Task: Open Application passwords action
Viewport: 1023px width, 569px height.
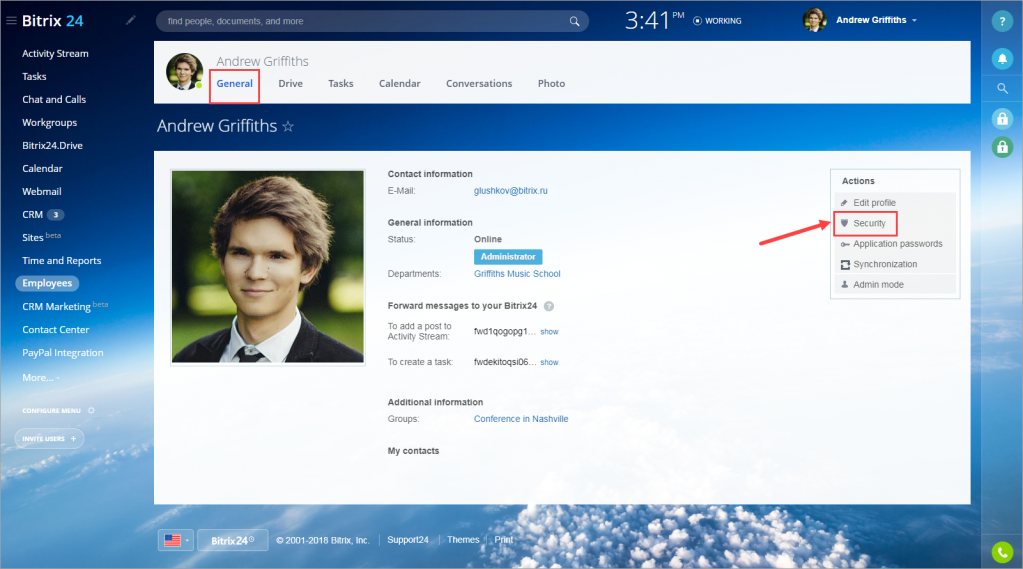Action: coord(898,243)
